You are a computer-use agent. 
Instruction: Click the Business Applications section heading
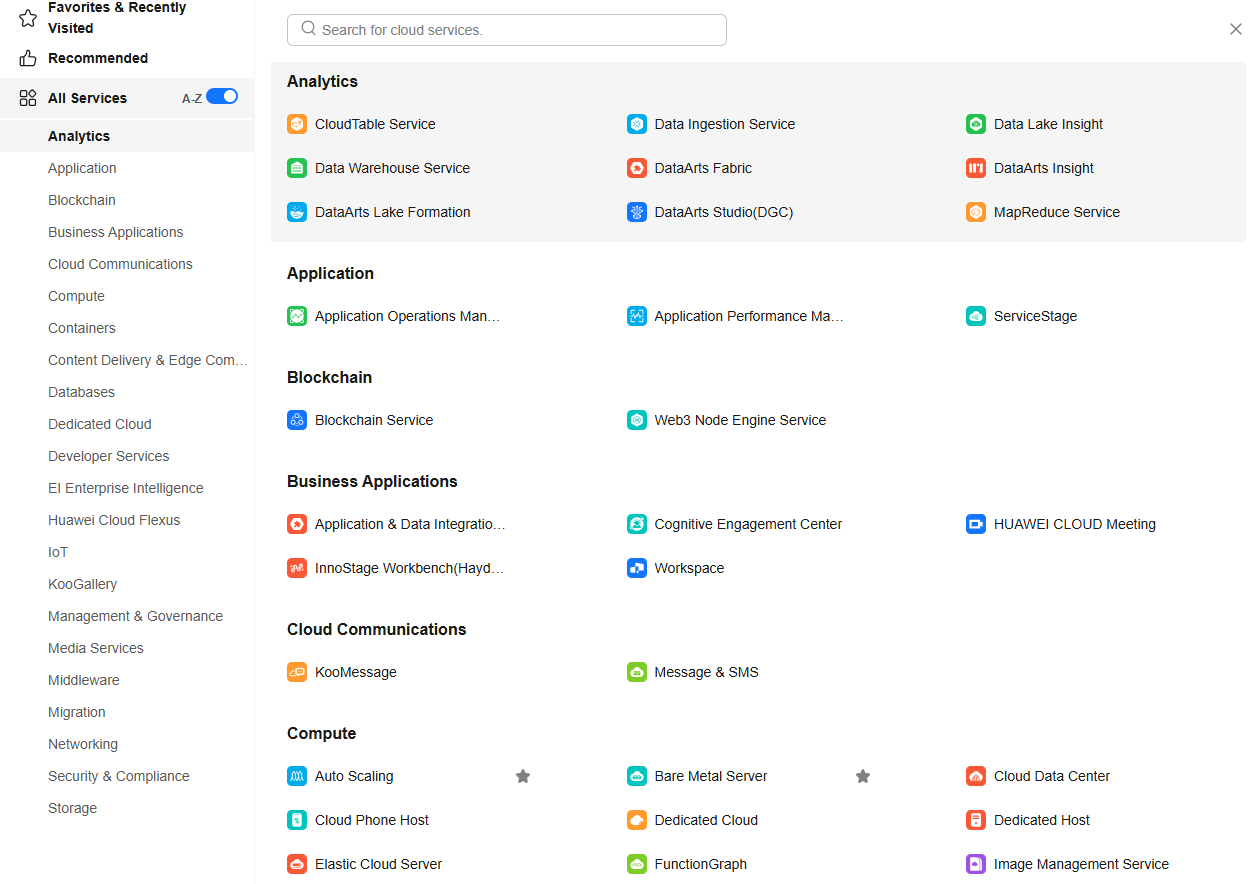[372, 481]
